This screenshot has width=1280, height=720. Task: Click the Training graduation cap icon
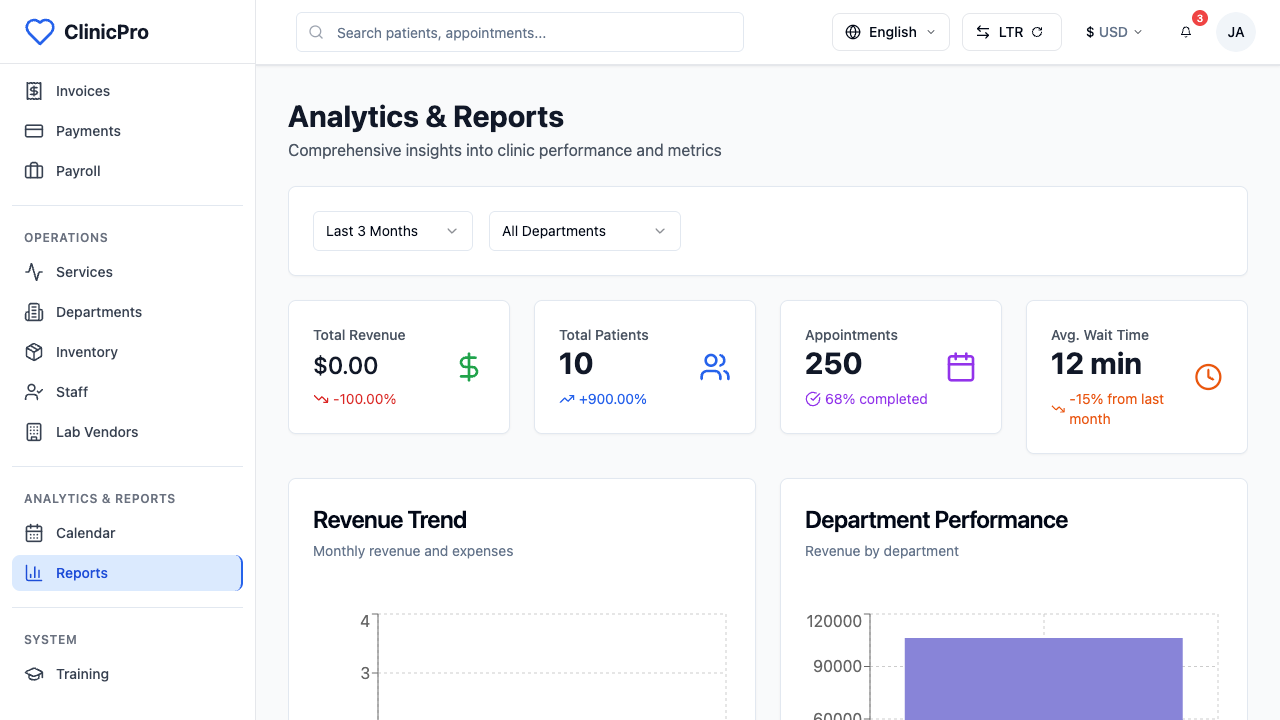click(x=34, y=674)
